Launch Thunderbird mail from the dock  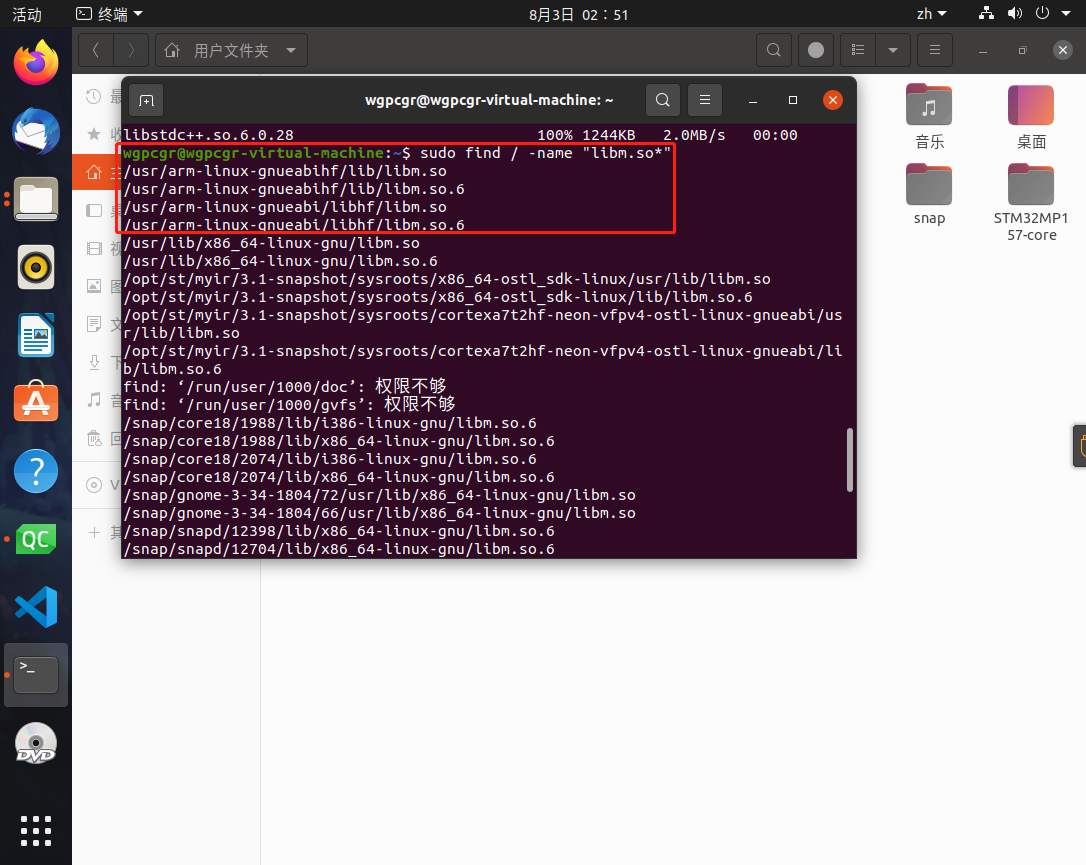pyautogui.click(x=36, y=131)
